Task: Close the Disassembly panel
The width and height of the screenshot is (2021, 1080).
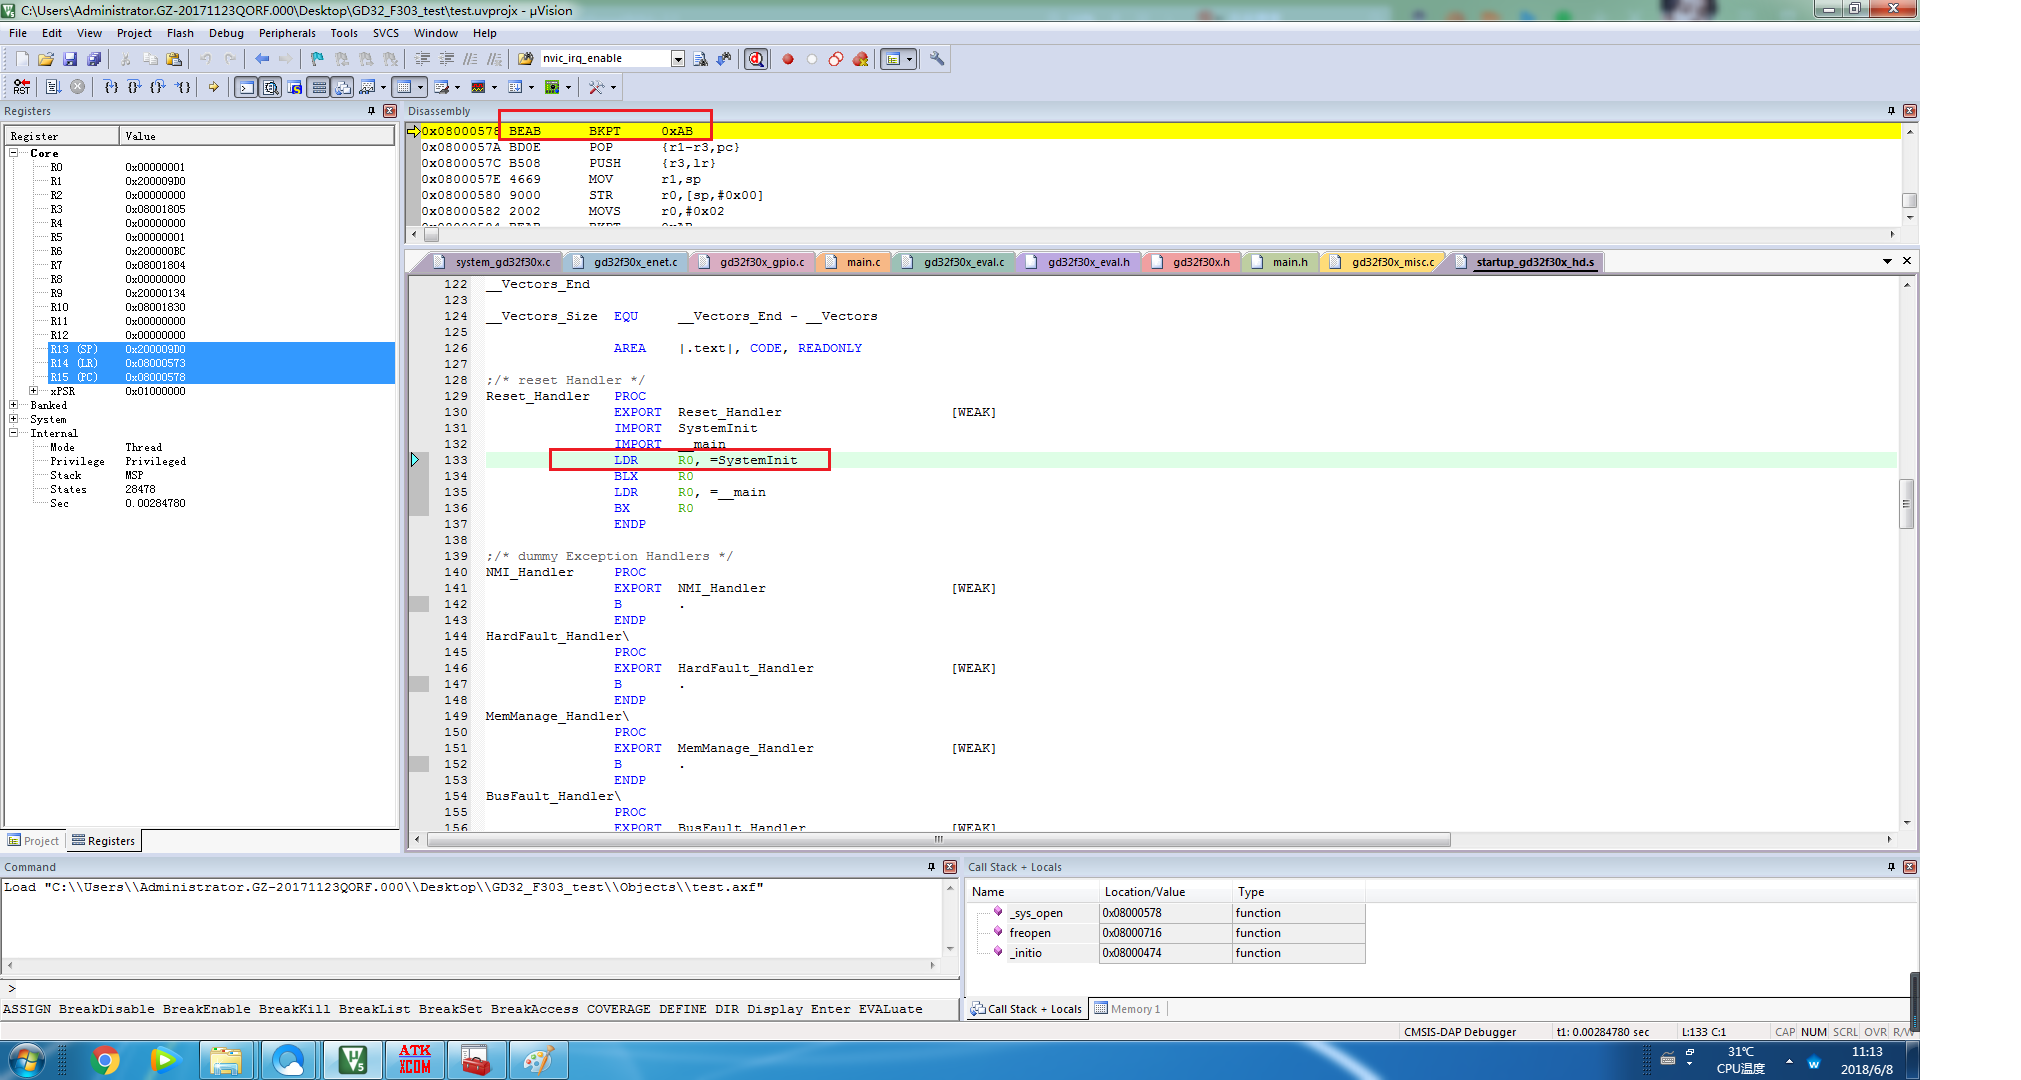Action: [1909, 111]
